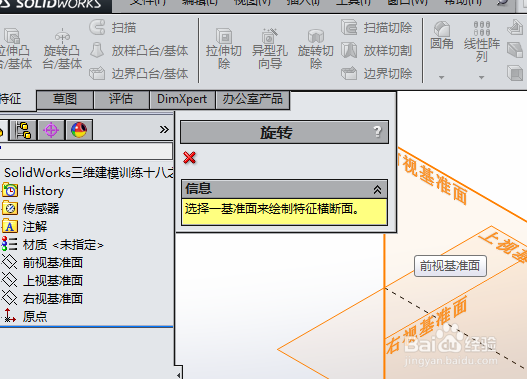Select the Lofted Boss 放样凸台/基体 tool
The width and height of the screenshot is (527, 379).
tap(138, 51)
